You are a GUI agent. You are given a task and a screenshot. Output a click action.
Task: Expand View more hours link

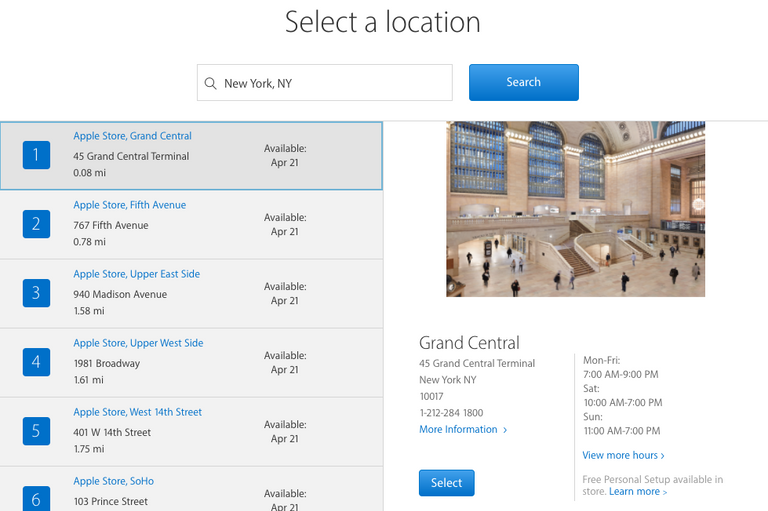(623, 456)
